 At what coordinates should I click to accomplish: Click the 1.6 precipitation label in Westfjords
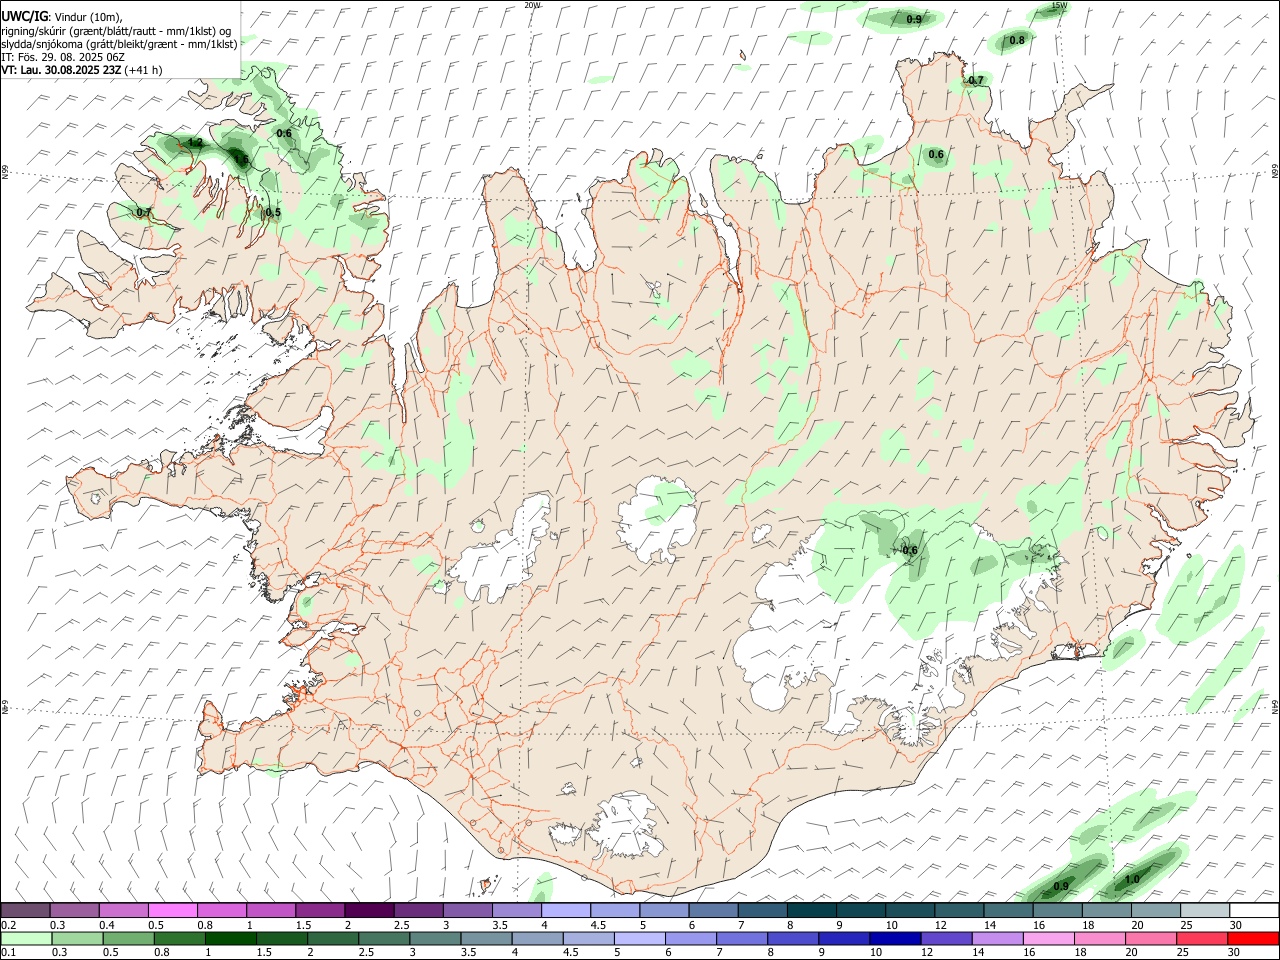click(240, 159)
